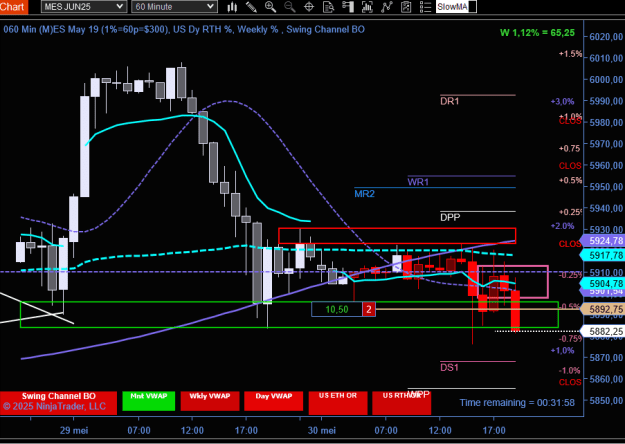The height and width of the screenshot is (444, 625).
Task: Toggle the US RTHOR button
Action: [401, 403]
